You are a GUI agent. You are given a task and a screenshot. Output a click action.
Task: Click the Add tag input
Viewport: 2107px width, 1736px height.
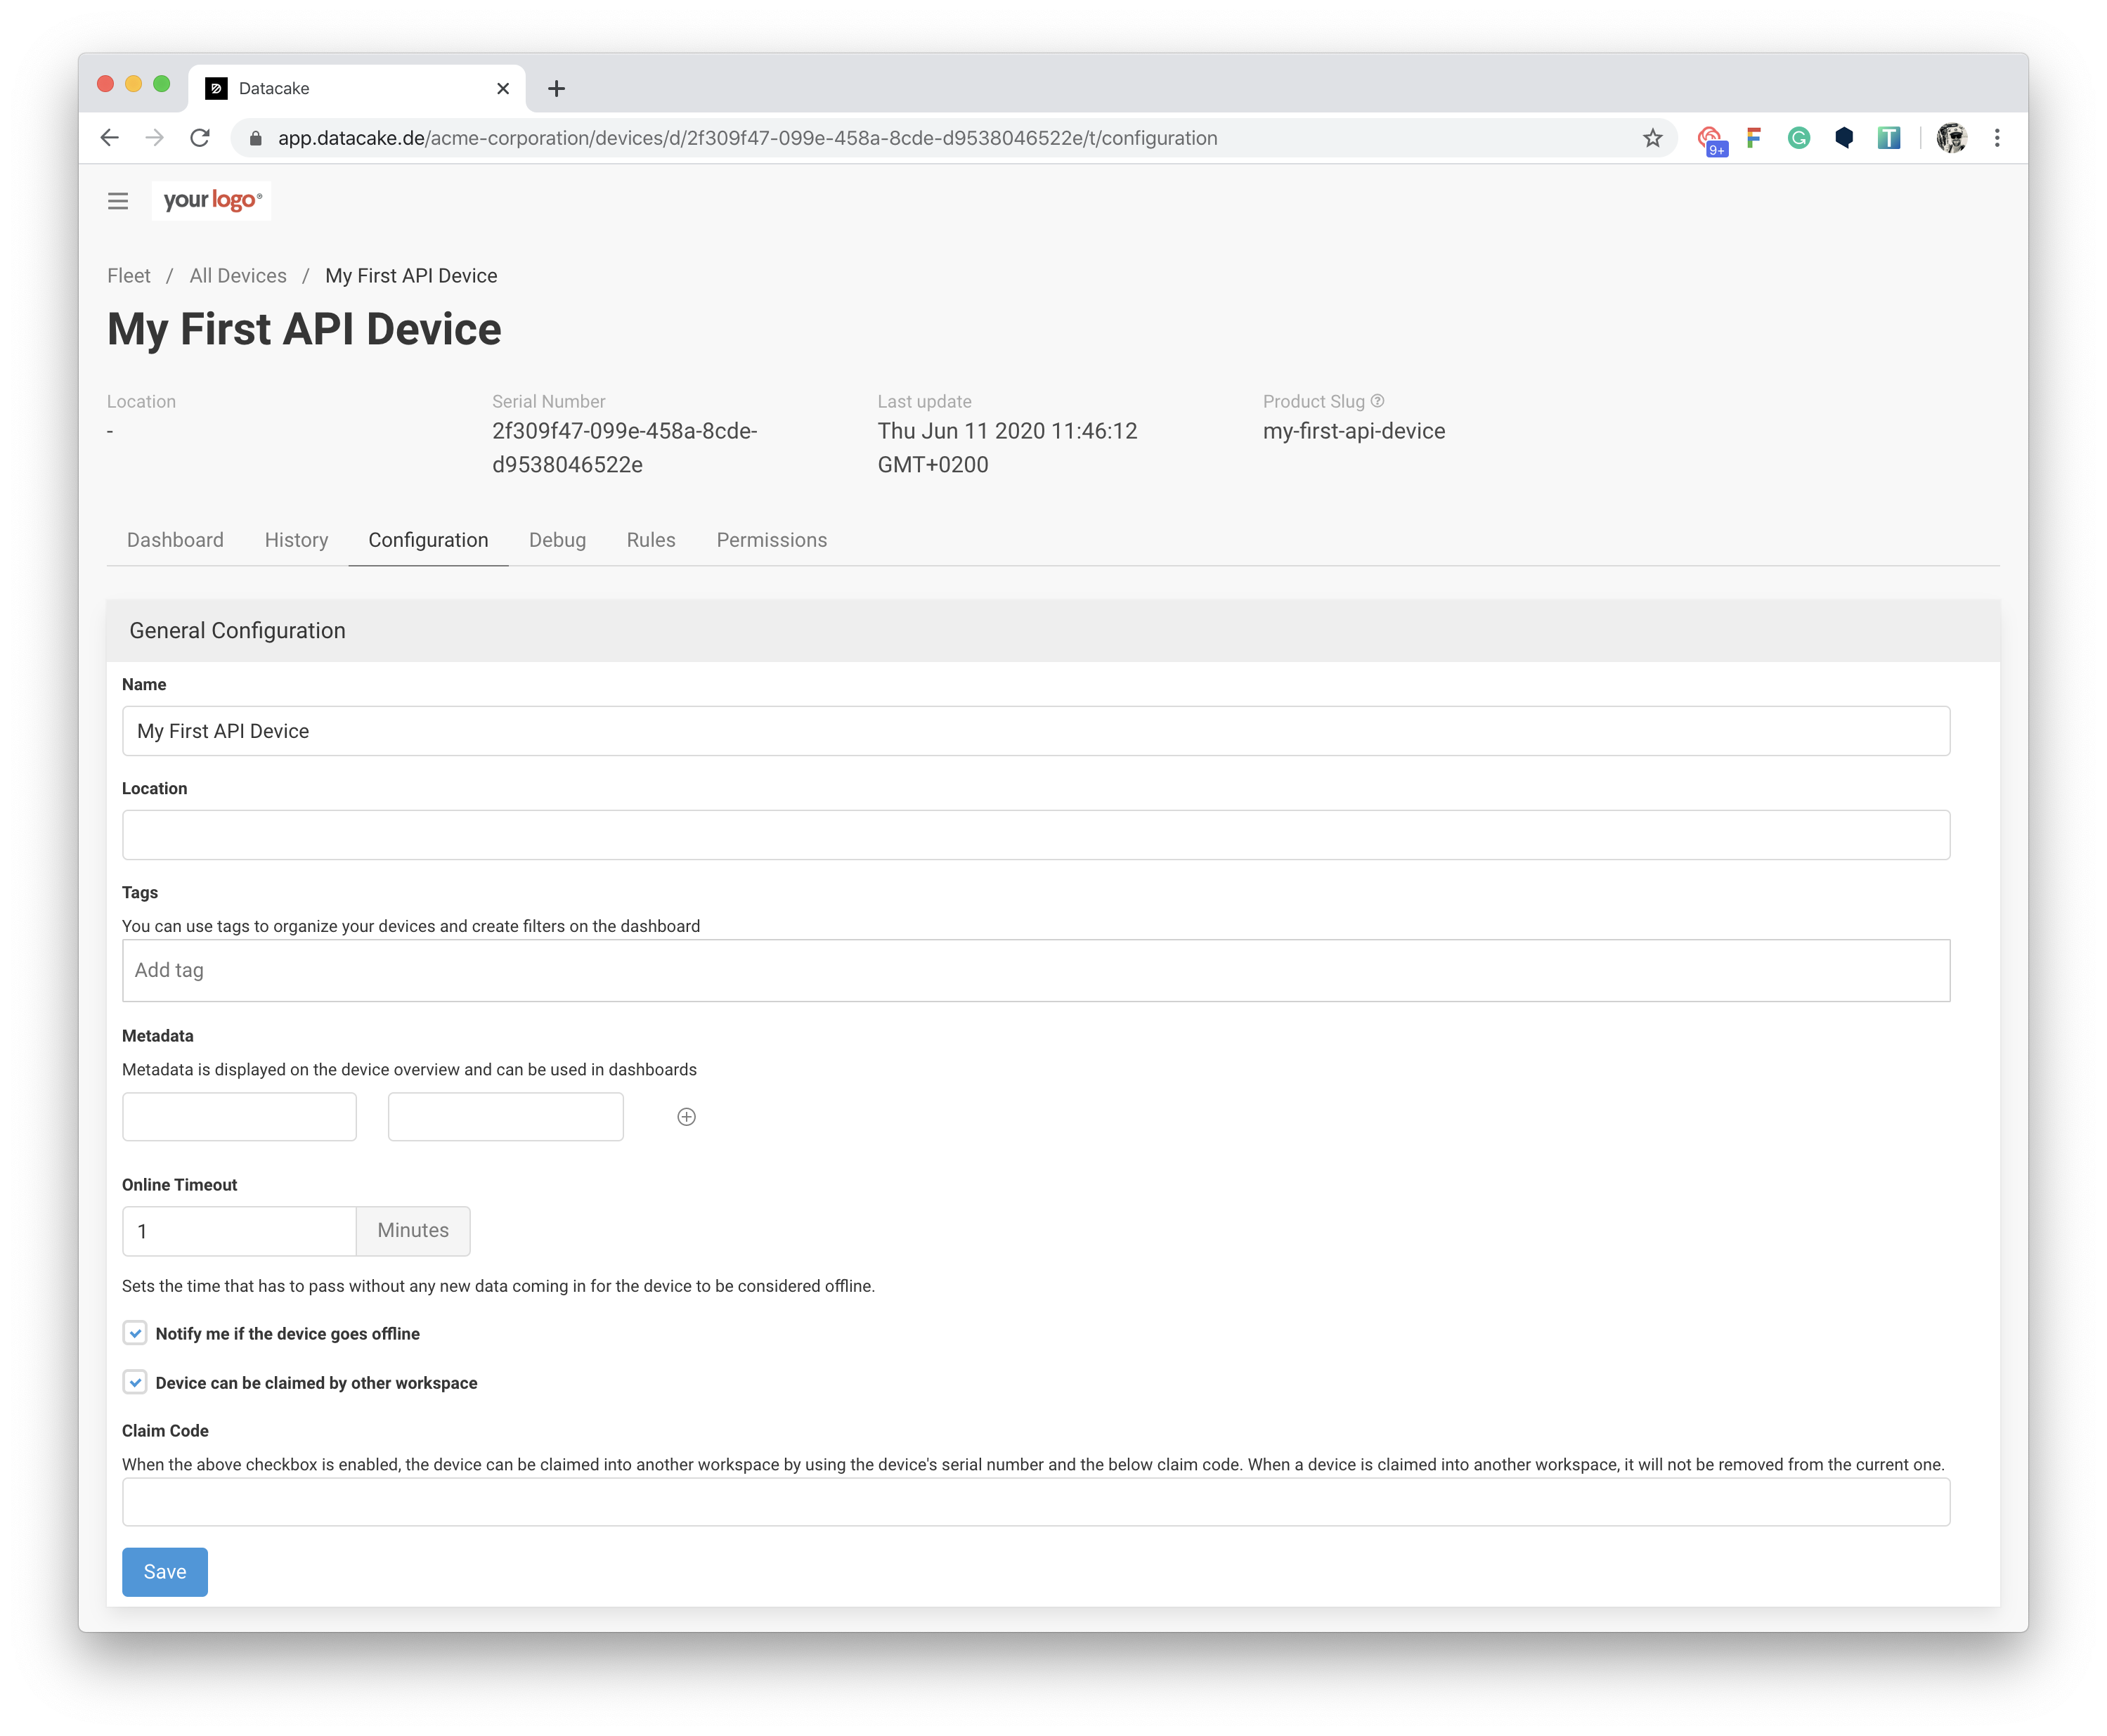(1036, 970)
